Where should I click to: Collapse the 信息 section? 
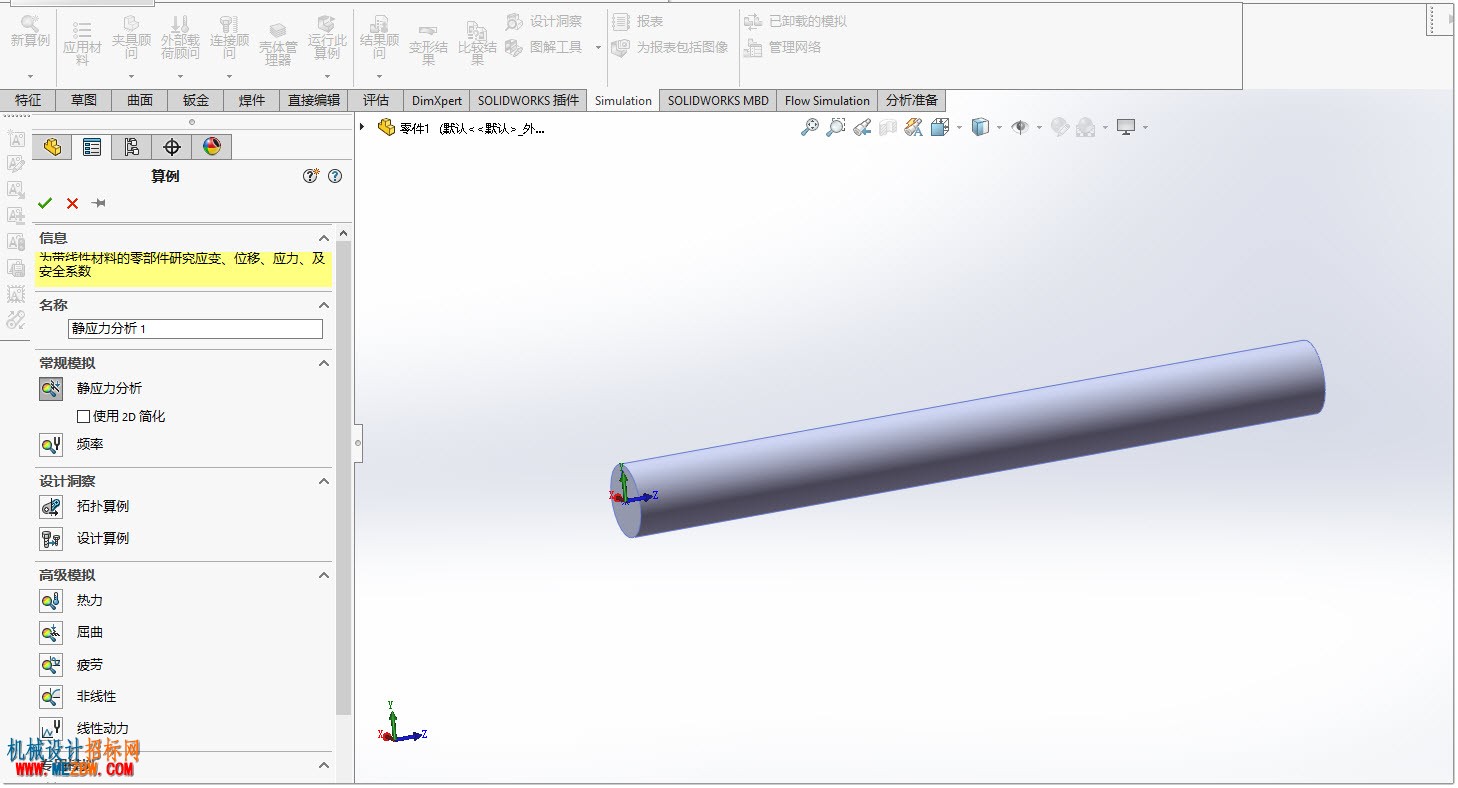click(x=323, y=238)
